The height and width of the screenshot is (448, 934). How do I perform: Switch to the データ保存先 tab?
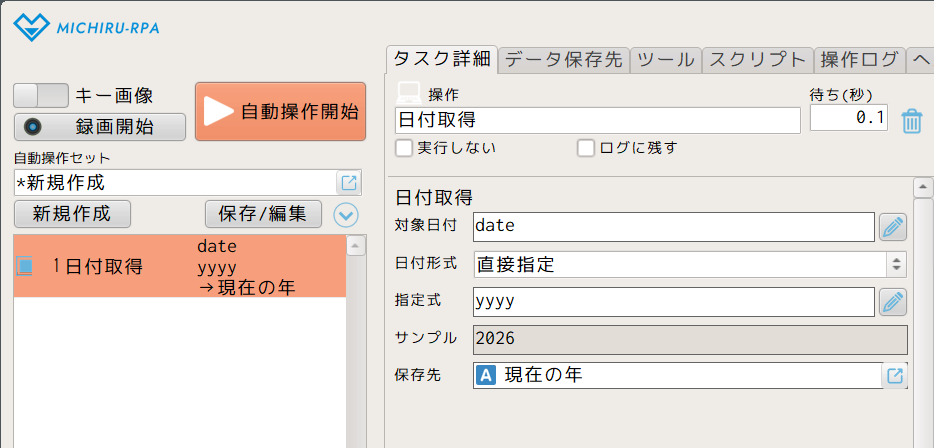click(x=564, y=59)
